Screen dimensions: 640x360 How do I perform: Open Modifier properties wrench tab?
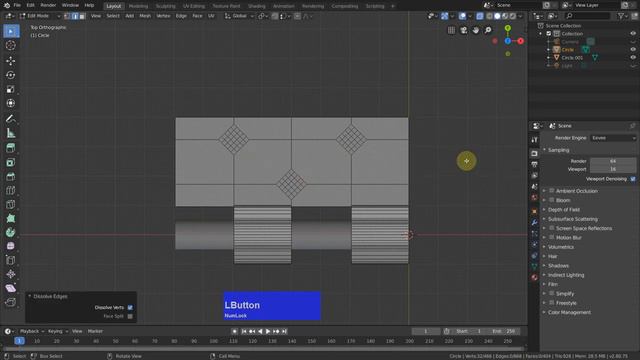[x=534, y=222]
